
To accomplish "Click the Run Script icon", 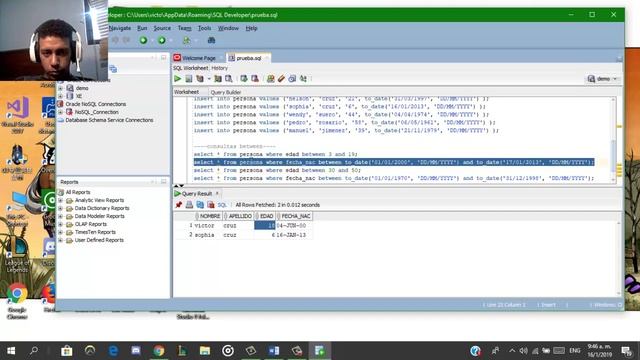I will (189, 79).
